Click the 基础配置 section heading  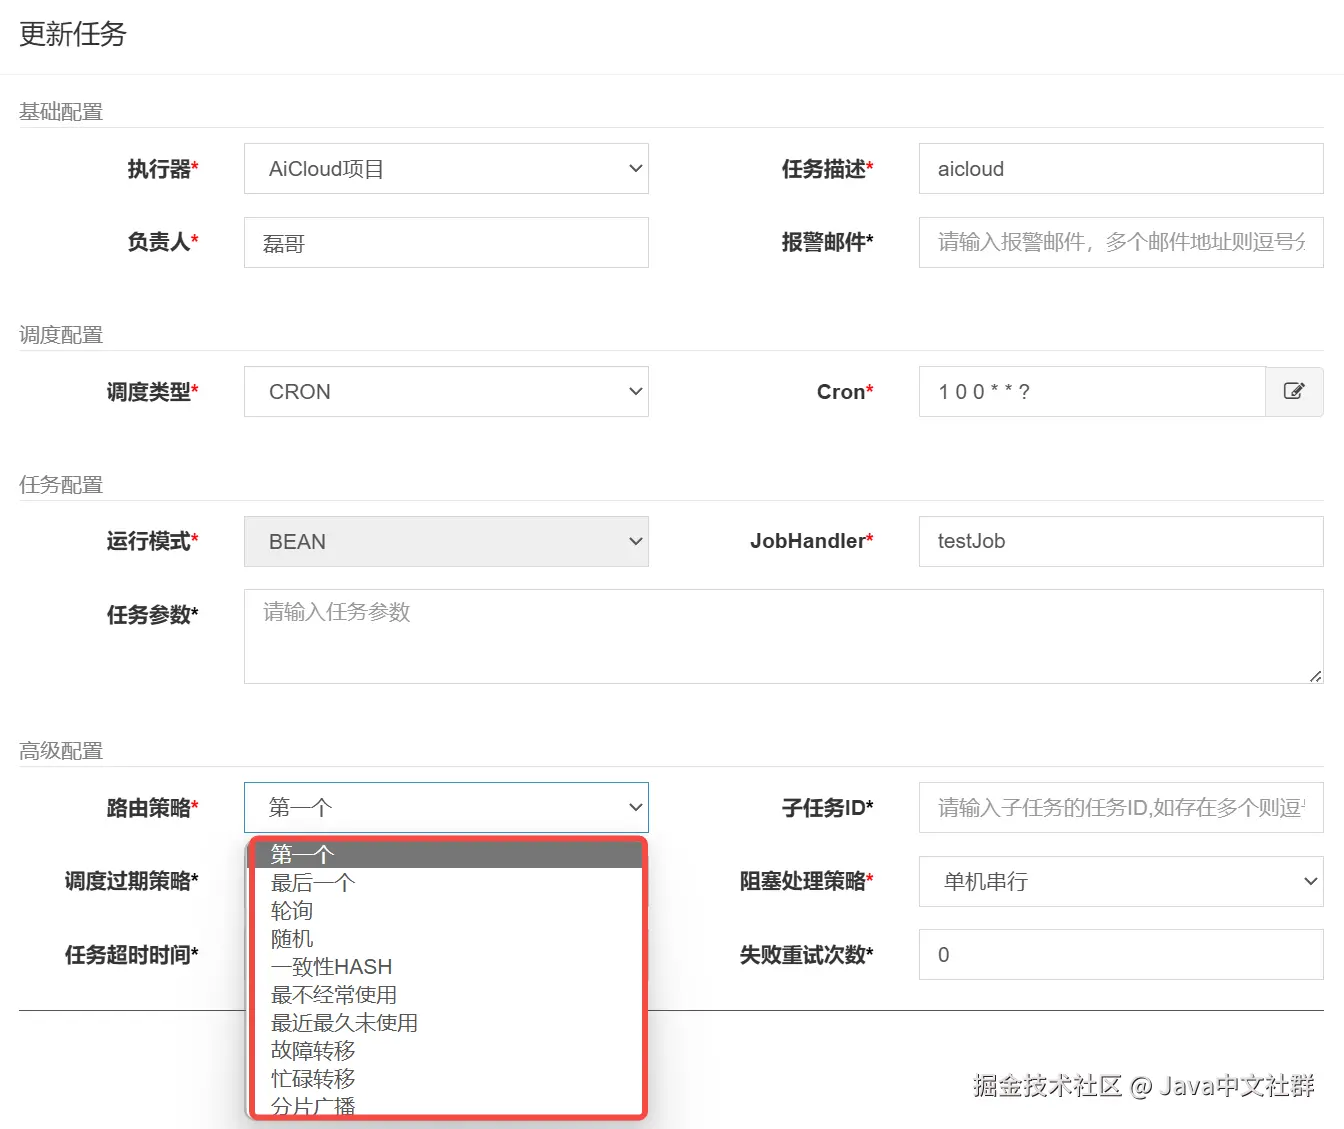[61, 112]
